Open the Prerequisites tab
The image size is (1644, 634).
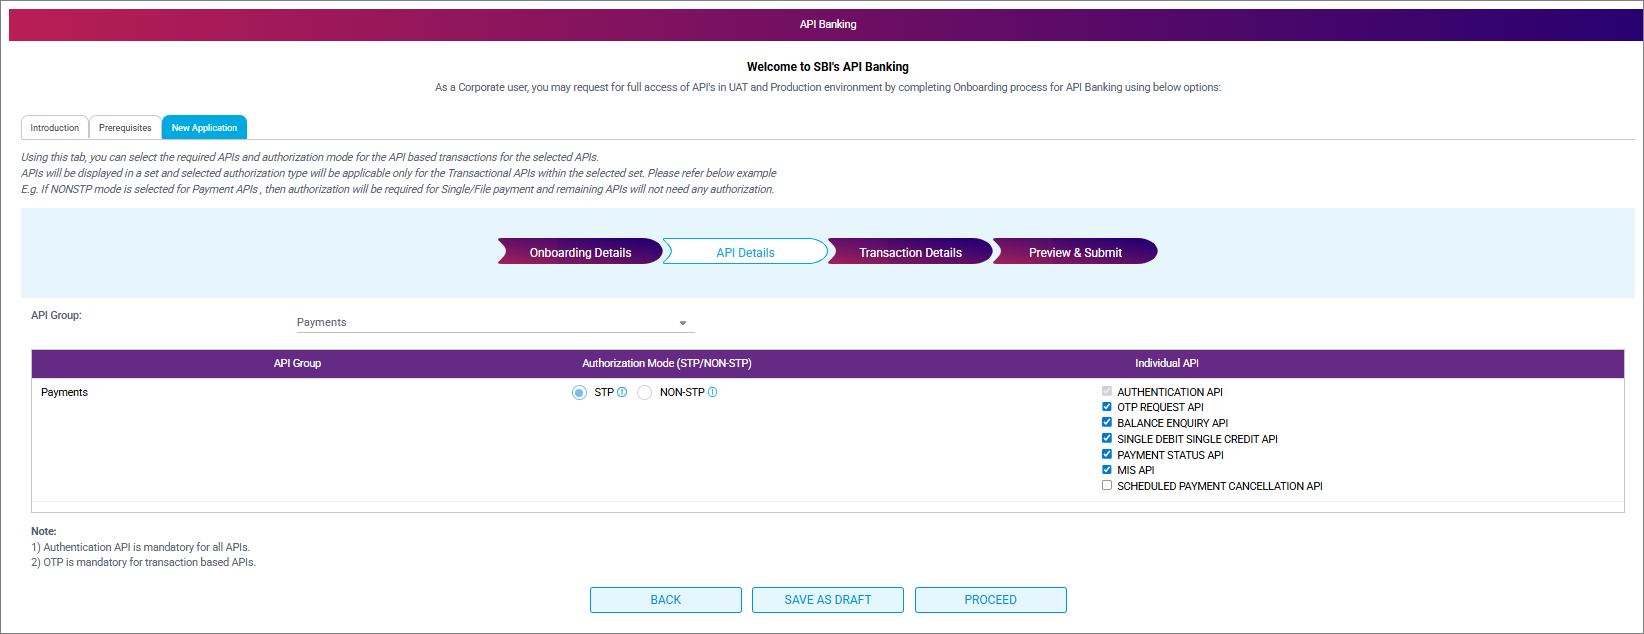point(125,128)
